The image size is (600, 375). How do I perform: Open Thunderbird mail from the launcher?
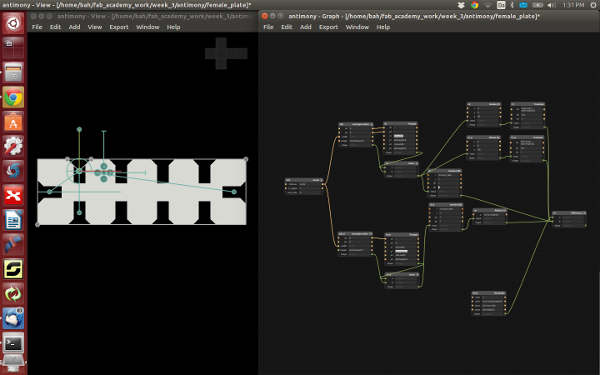coord(13,319)
